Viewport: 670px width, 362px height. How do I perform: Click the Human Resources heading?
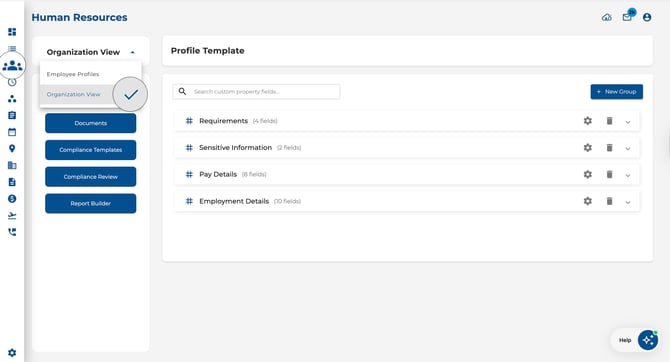(79, 18)
